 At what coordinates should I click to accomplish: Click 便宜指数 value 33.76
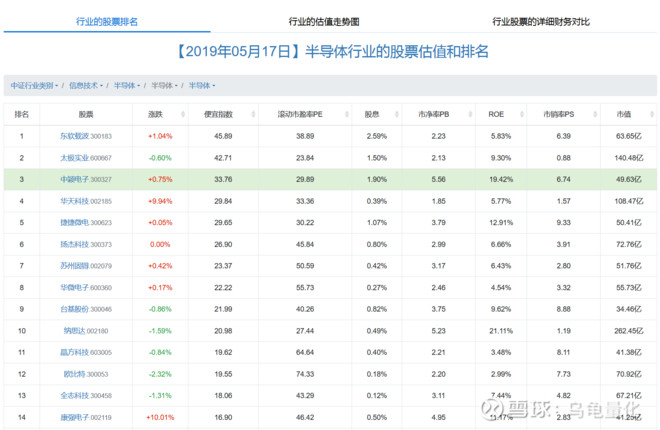[x=223, y=179]
